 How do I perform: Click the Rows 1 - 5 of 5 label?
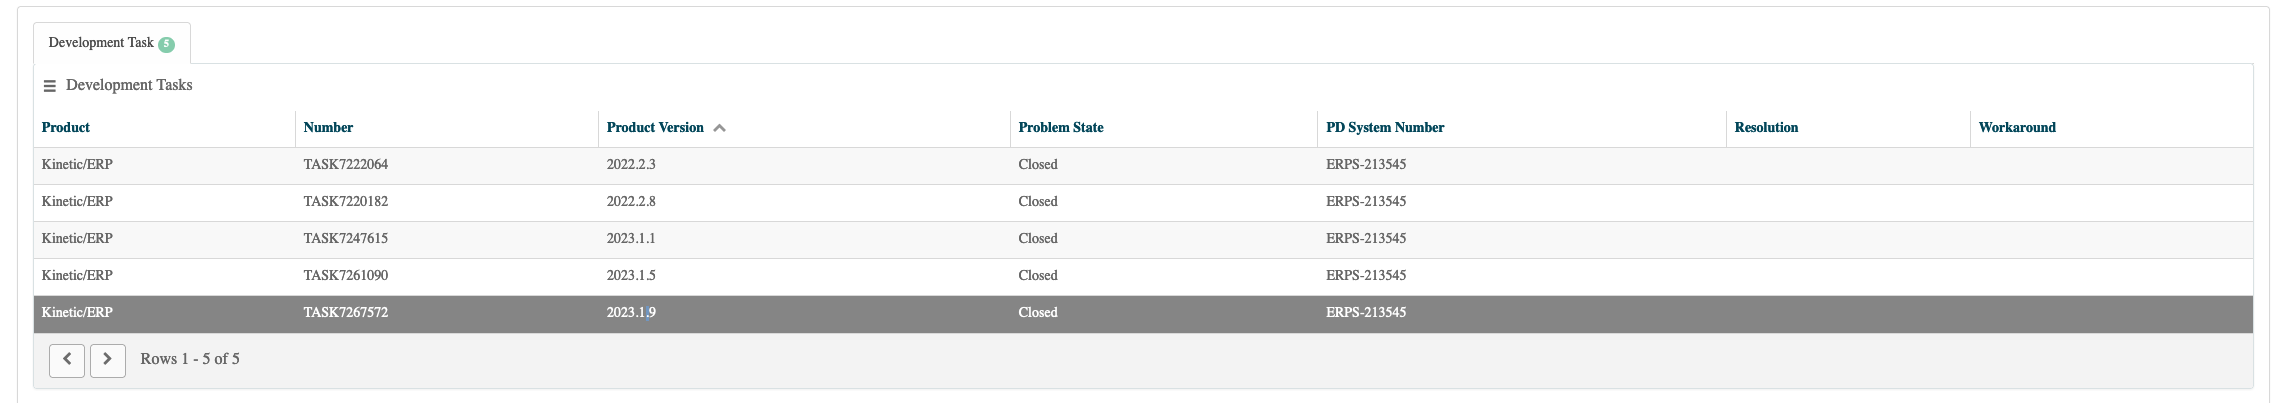pyautogui.click(x=190, y=359)
